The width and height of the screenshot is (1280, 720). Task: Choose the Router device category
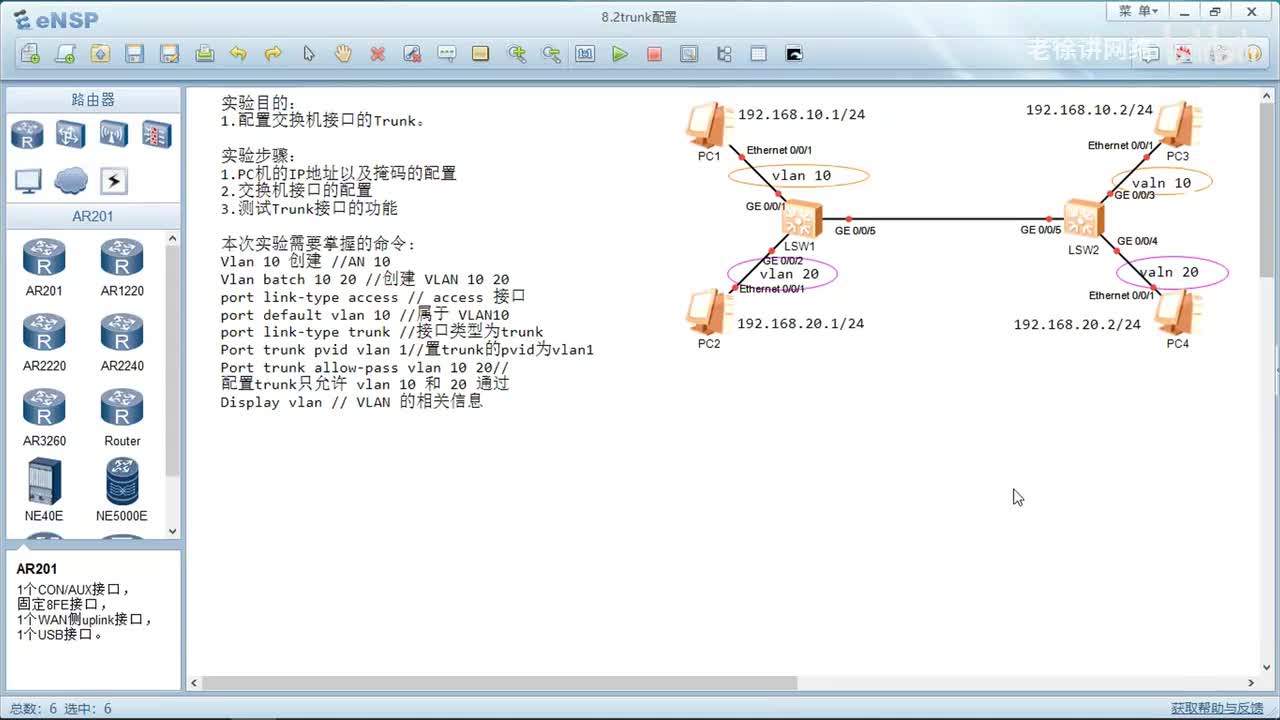28,134
